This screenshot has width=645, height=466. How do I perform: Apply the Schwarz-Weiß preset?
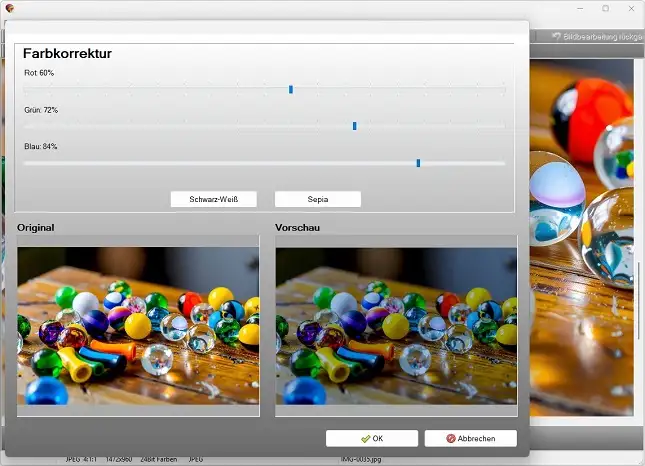[x=214, y=199]
